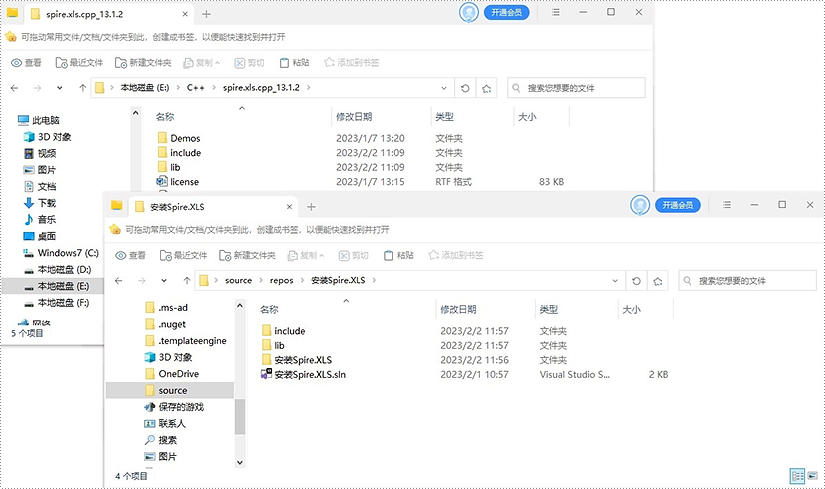Open hamburger menu in back window
The width and height of the screenshot is (825, 489).
click(x=556, y=12)
